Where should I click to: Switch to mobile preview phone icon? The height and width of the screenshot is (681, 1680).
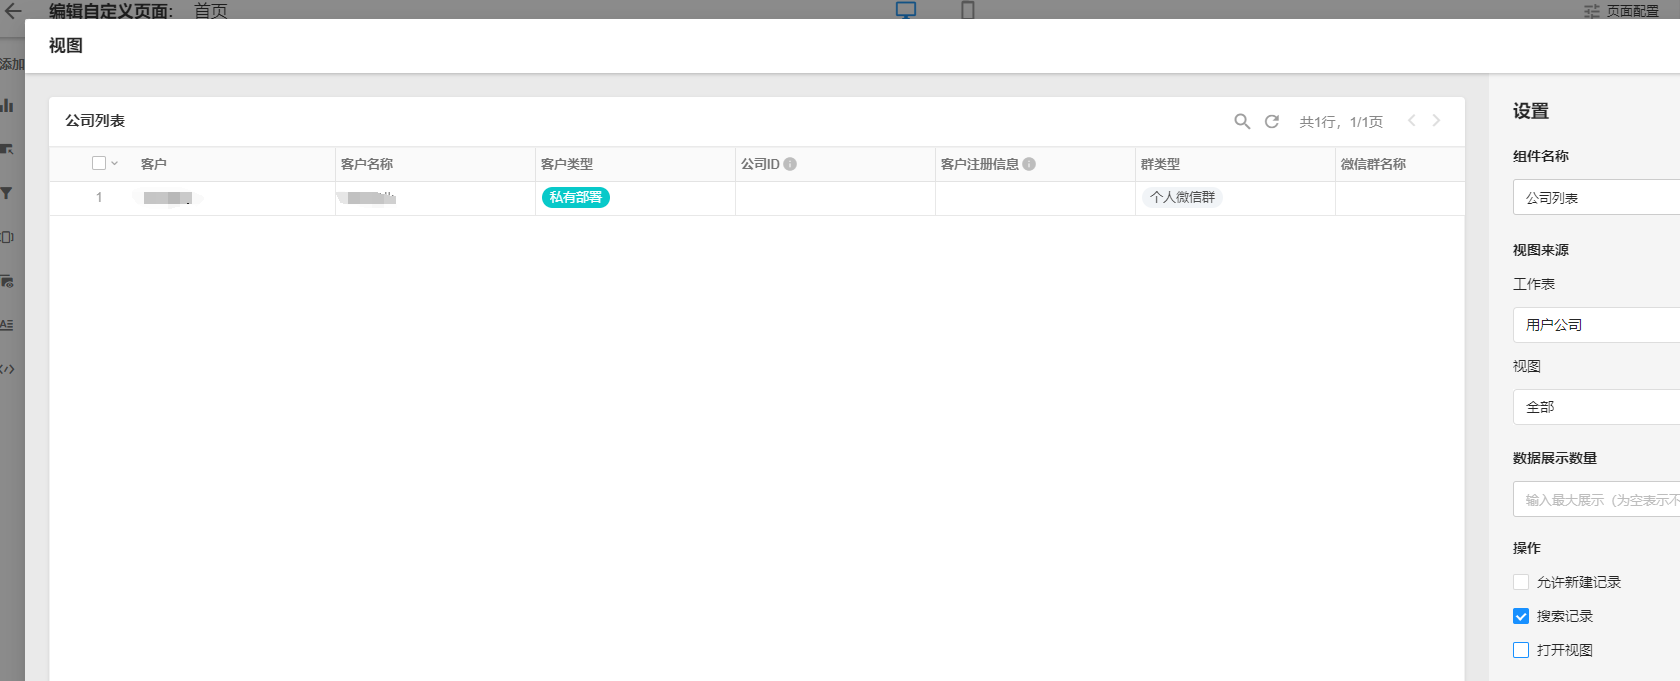tap(967, 10)
